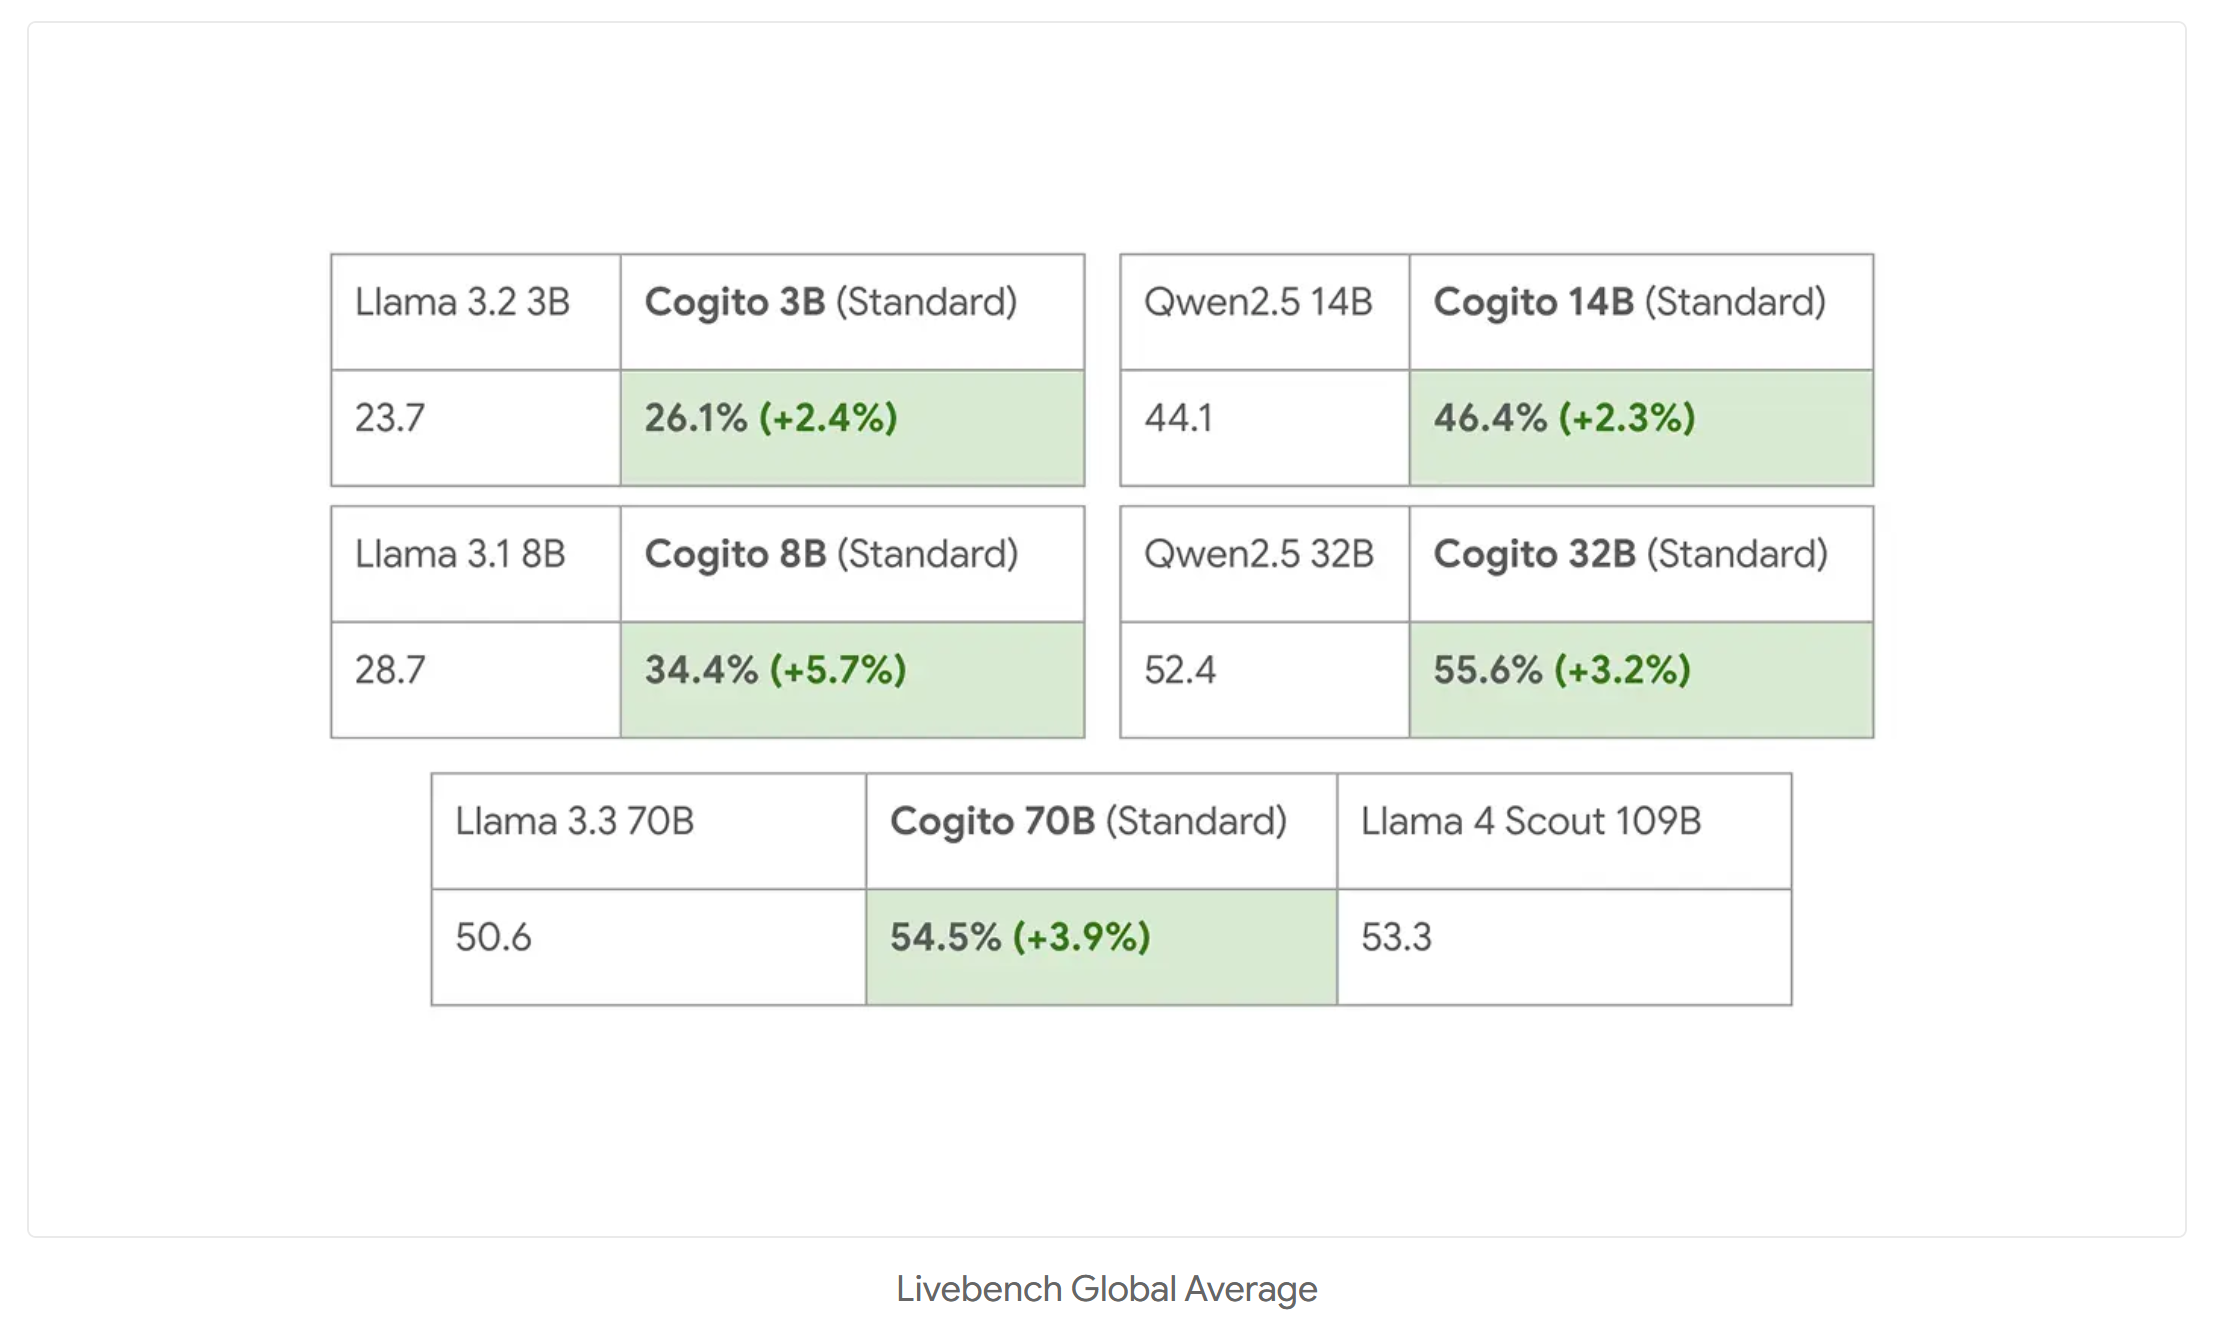Select the green 46.4% (+2.3%) cell

click(x=1640, y=427)
